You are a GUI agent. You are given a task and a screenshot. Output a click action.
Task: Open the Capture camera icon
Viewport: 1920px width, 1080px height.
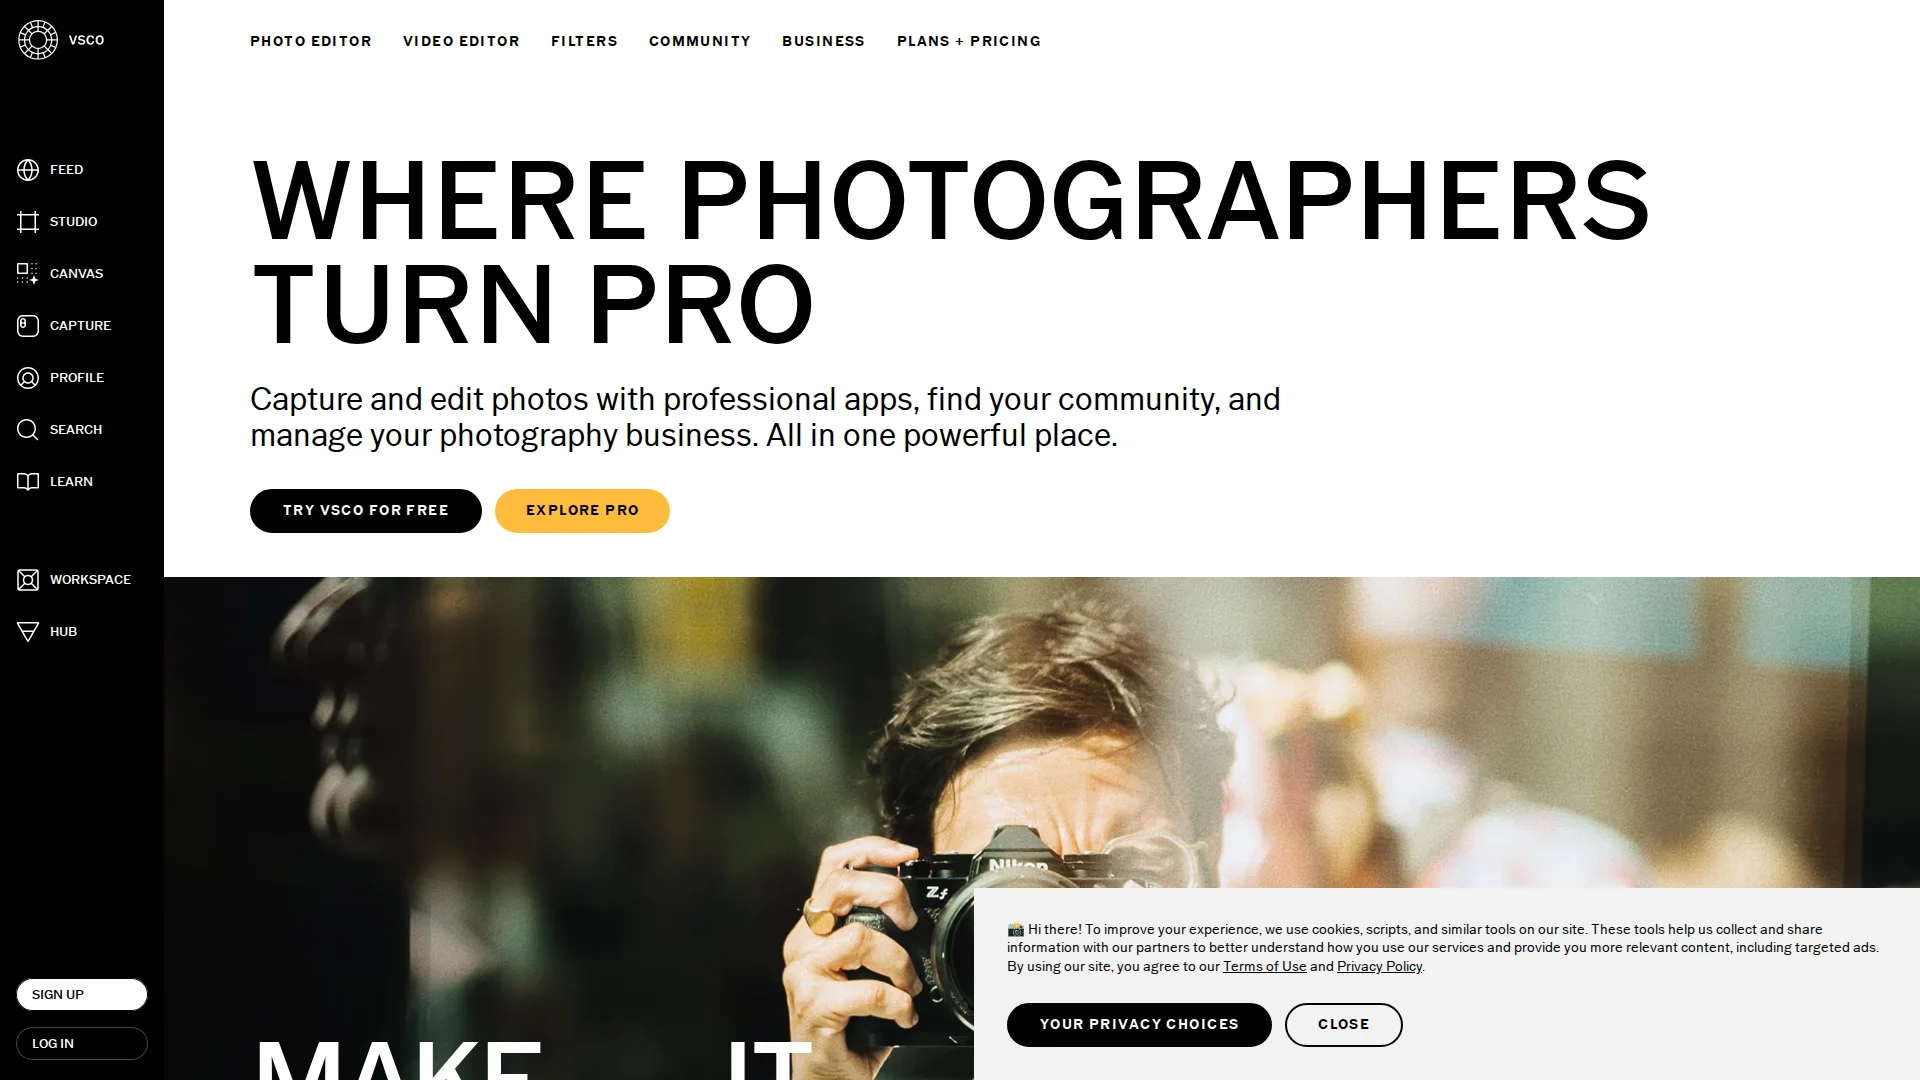[x=28, y=326]
